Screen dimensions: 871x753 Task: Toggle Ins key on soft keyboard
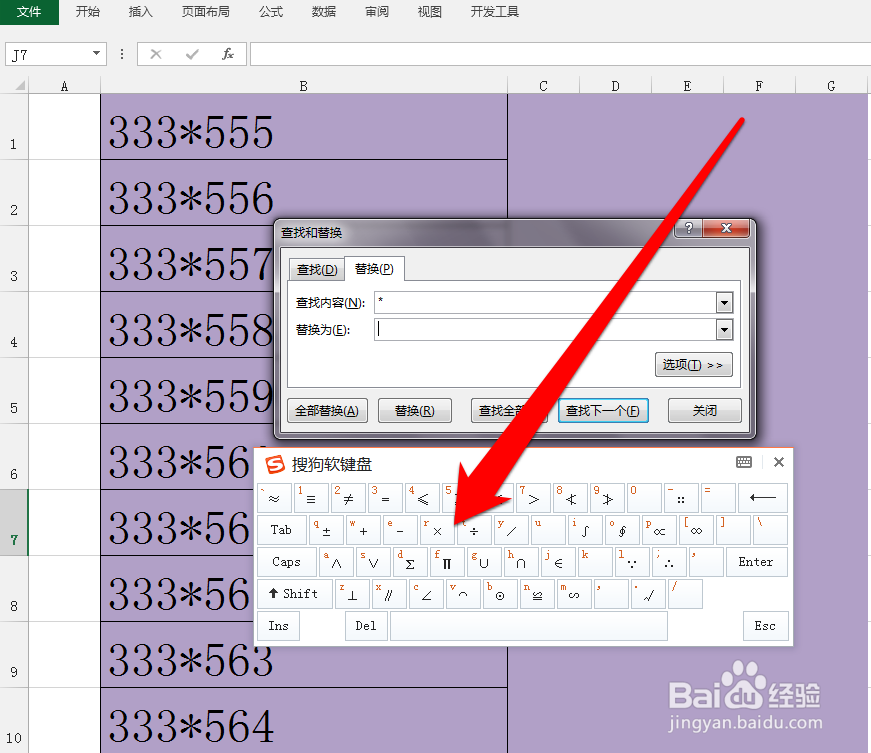tap(278, 626)
